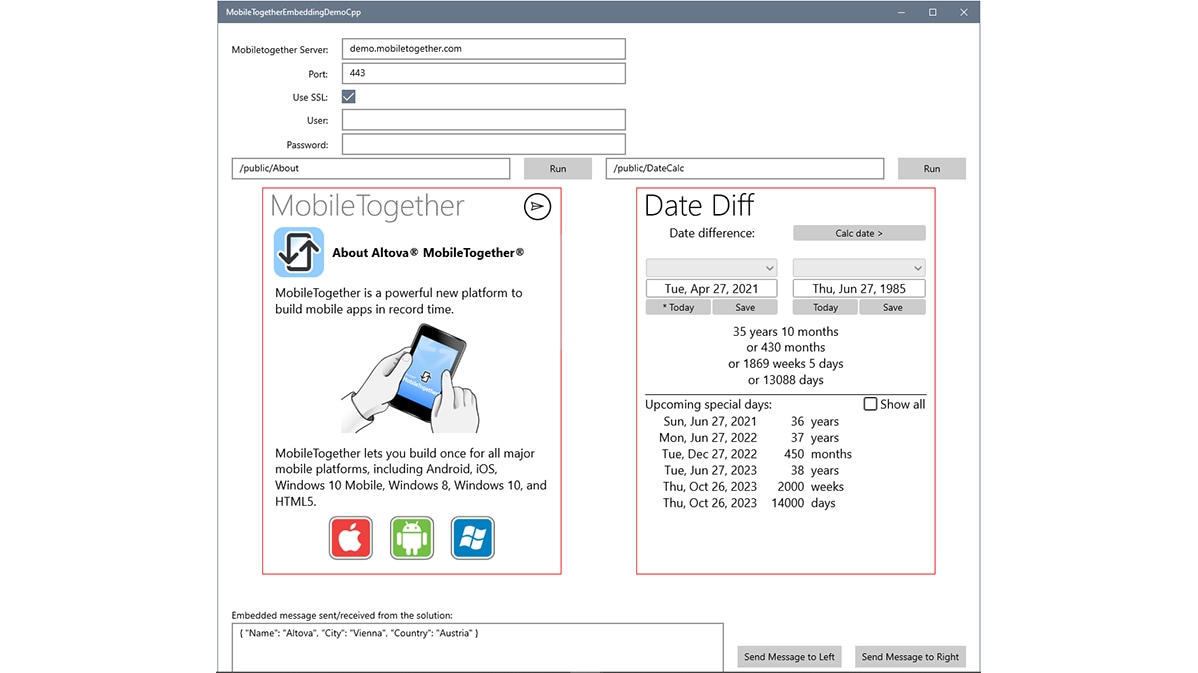Click the paper plane send icon
Image resolution: width=1198 pixels, height=673 pixels.
(x=537, y=206)
